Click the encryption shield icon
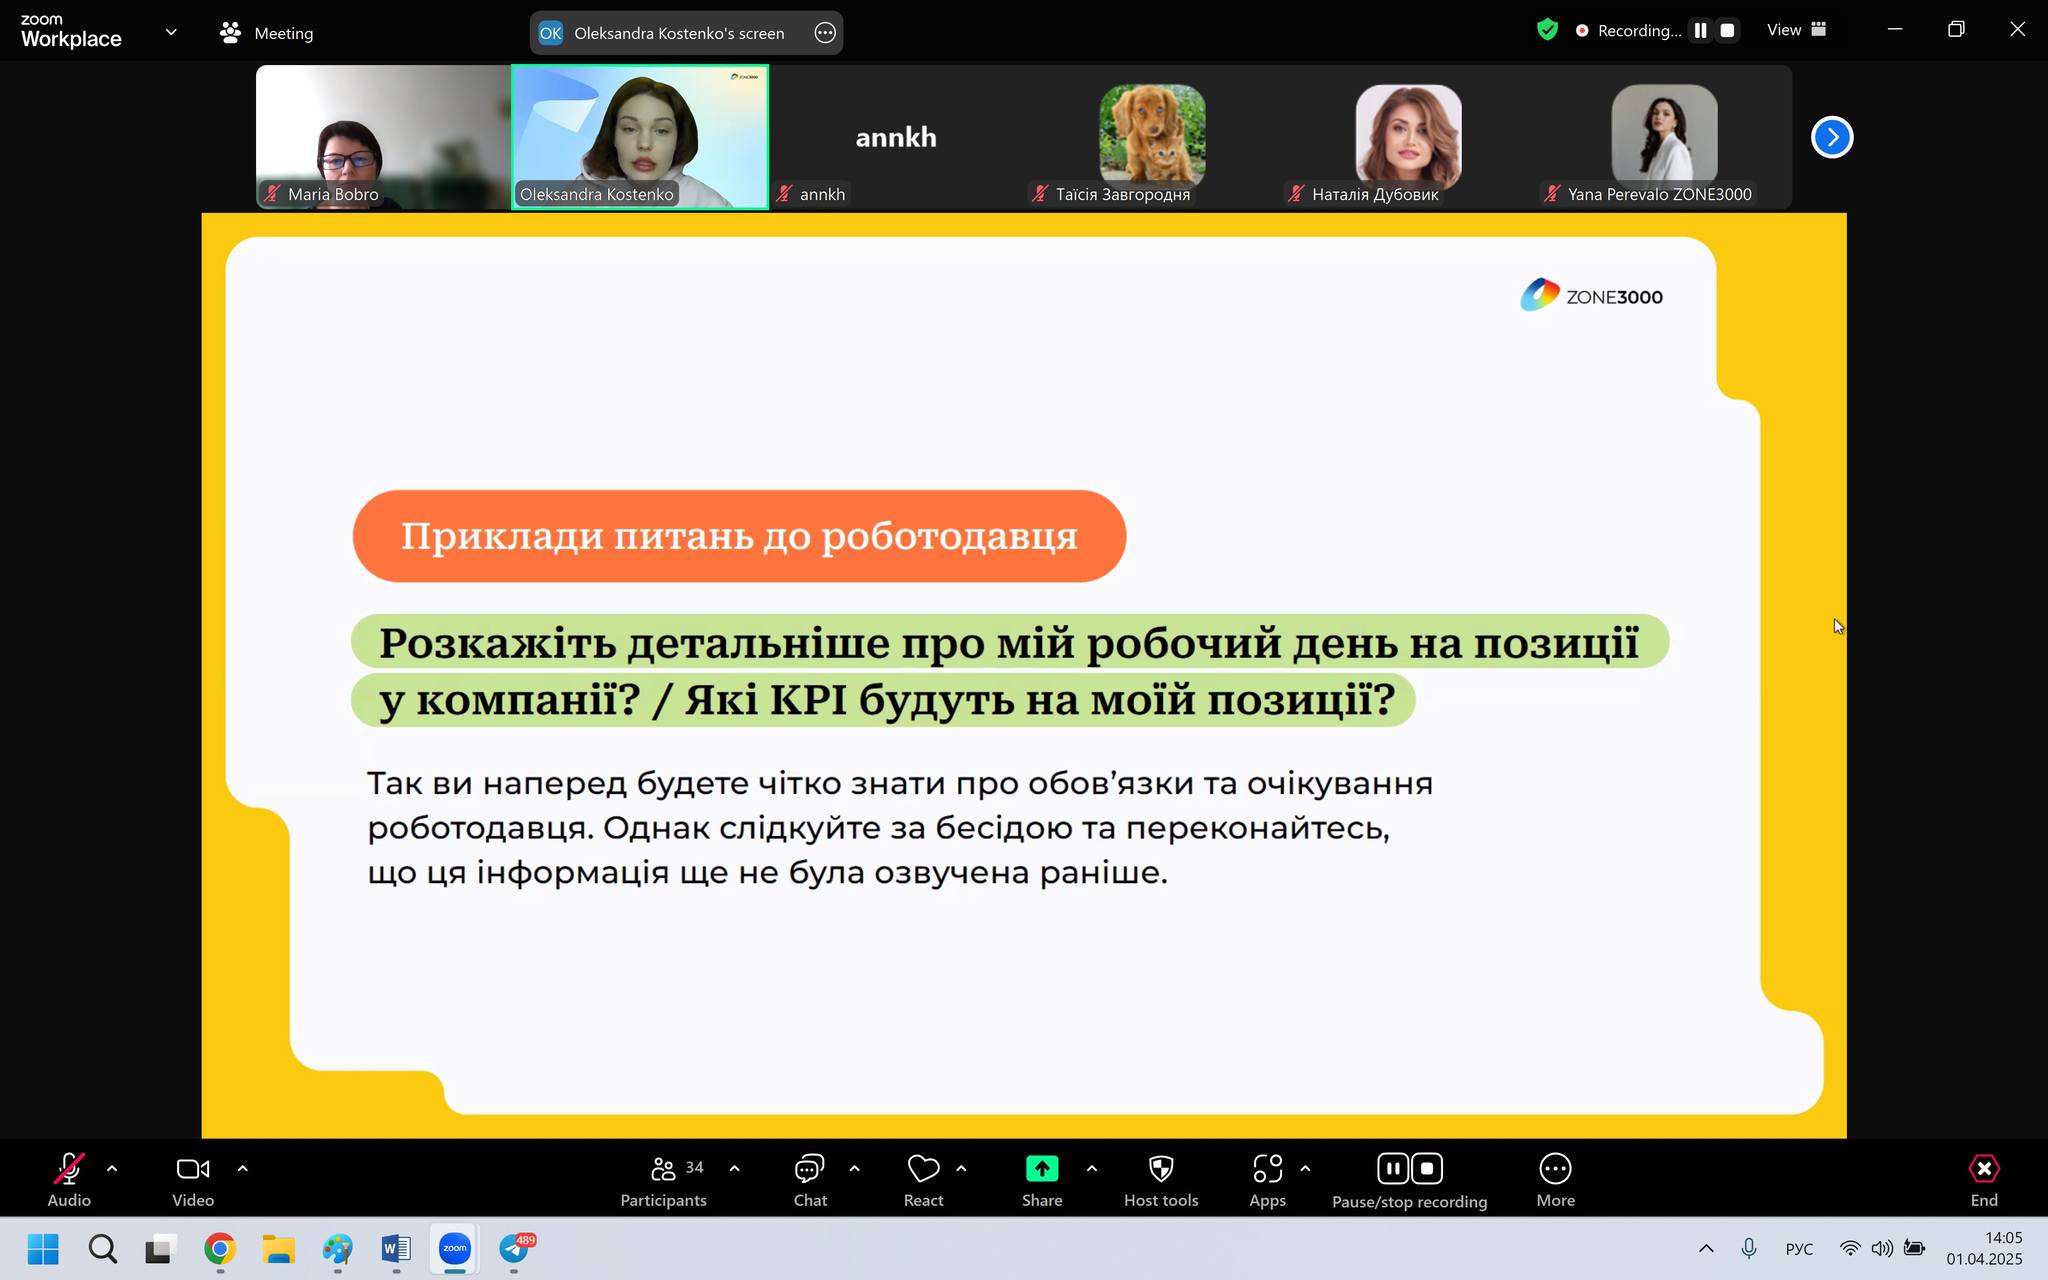2048x1280 pixels. [x=1547, y=30]
